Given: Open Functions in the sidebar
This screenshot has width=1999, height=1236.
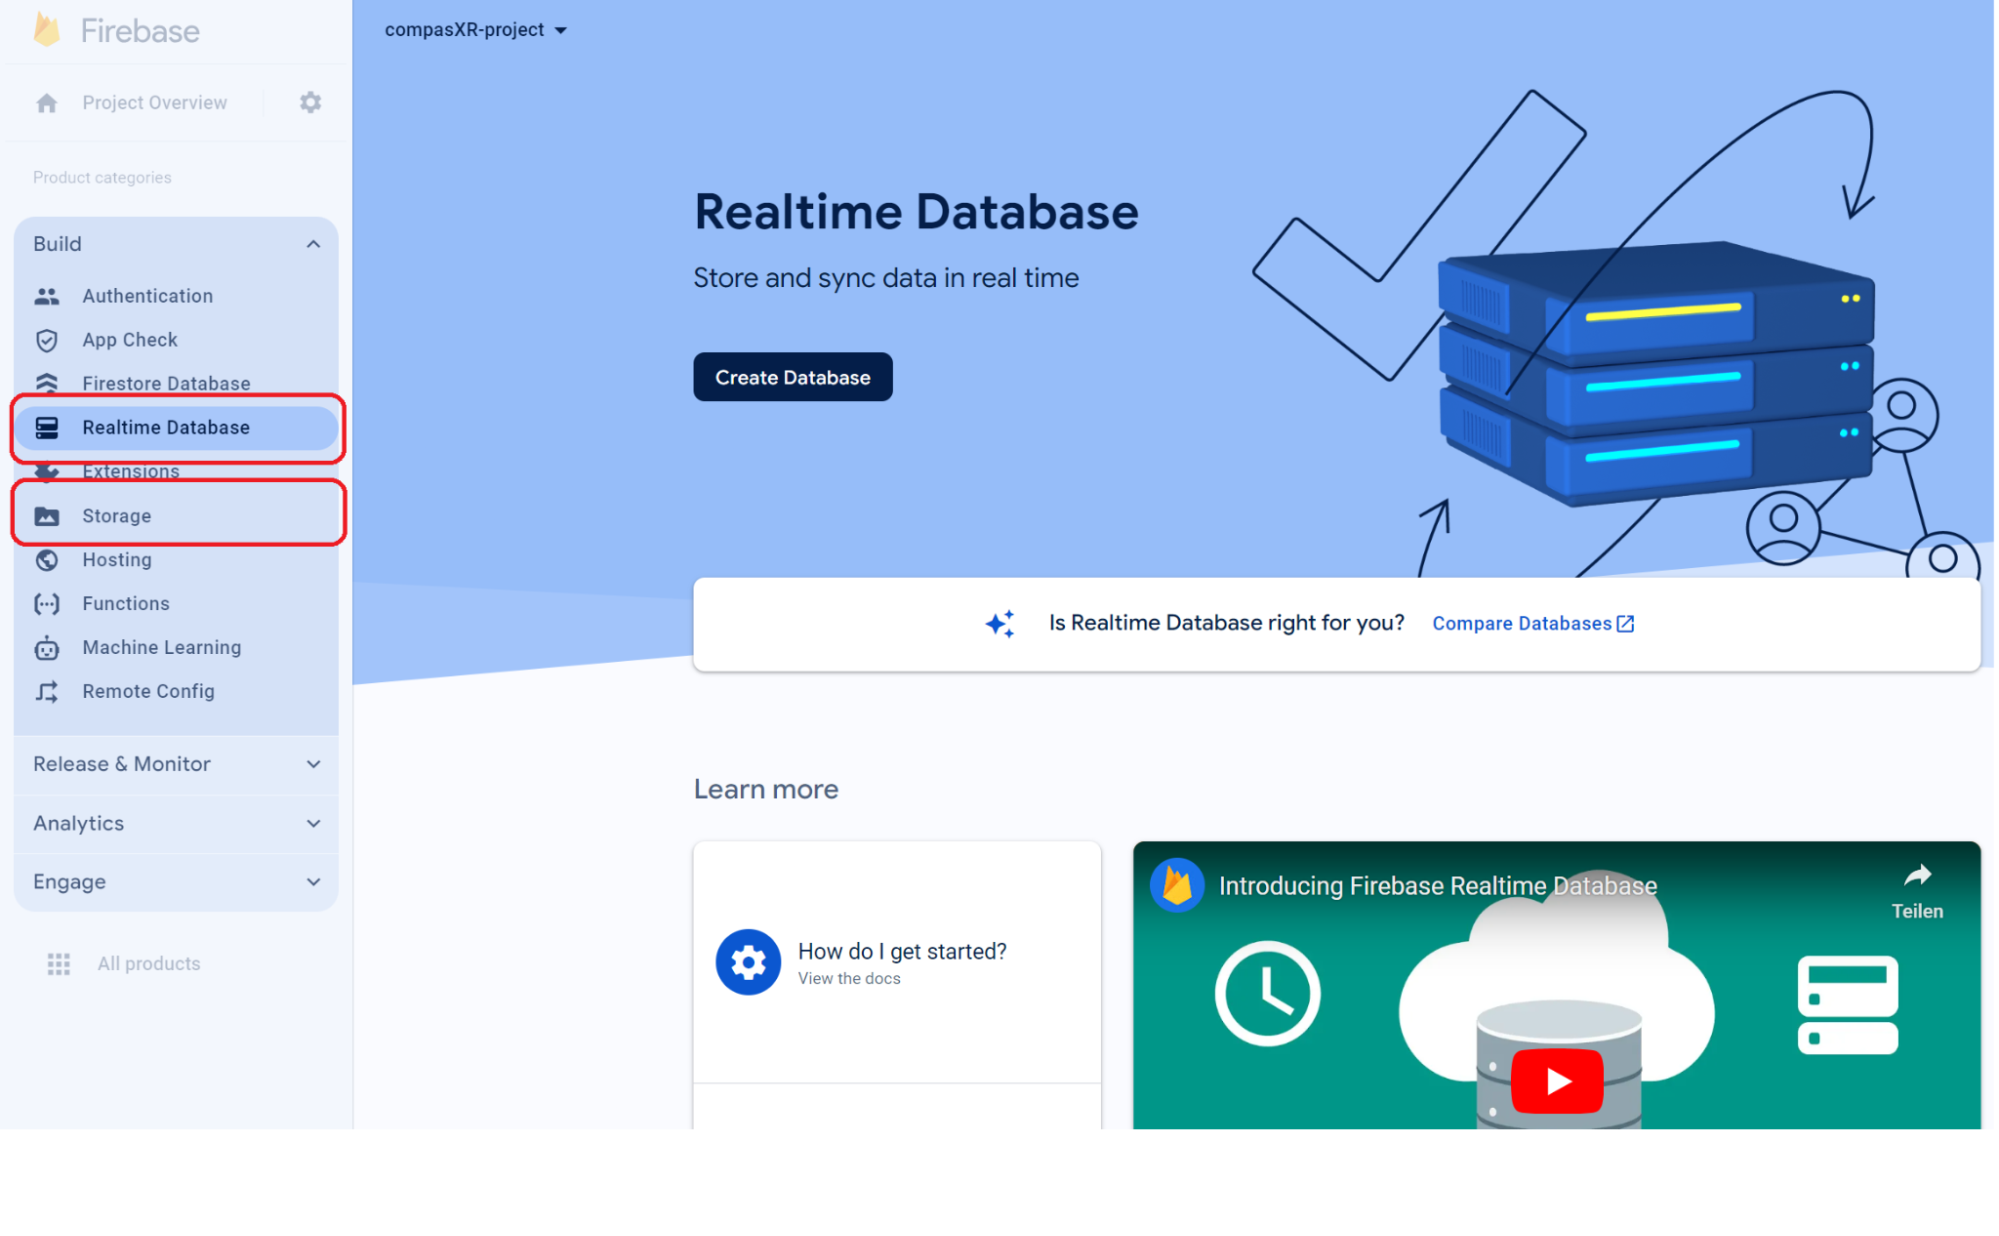Looking at the screenshot, I should [126, 603].
